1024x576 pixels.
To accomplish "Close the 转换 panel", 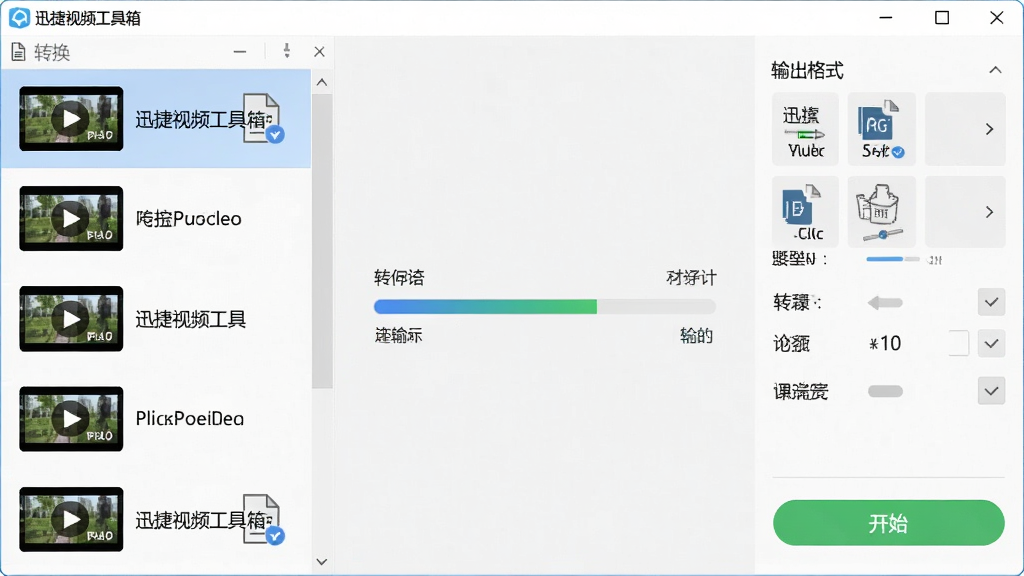I will pos(319,52).
